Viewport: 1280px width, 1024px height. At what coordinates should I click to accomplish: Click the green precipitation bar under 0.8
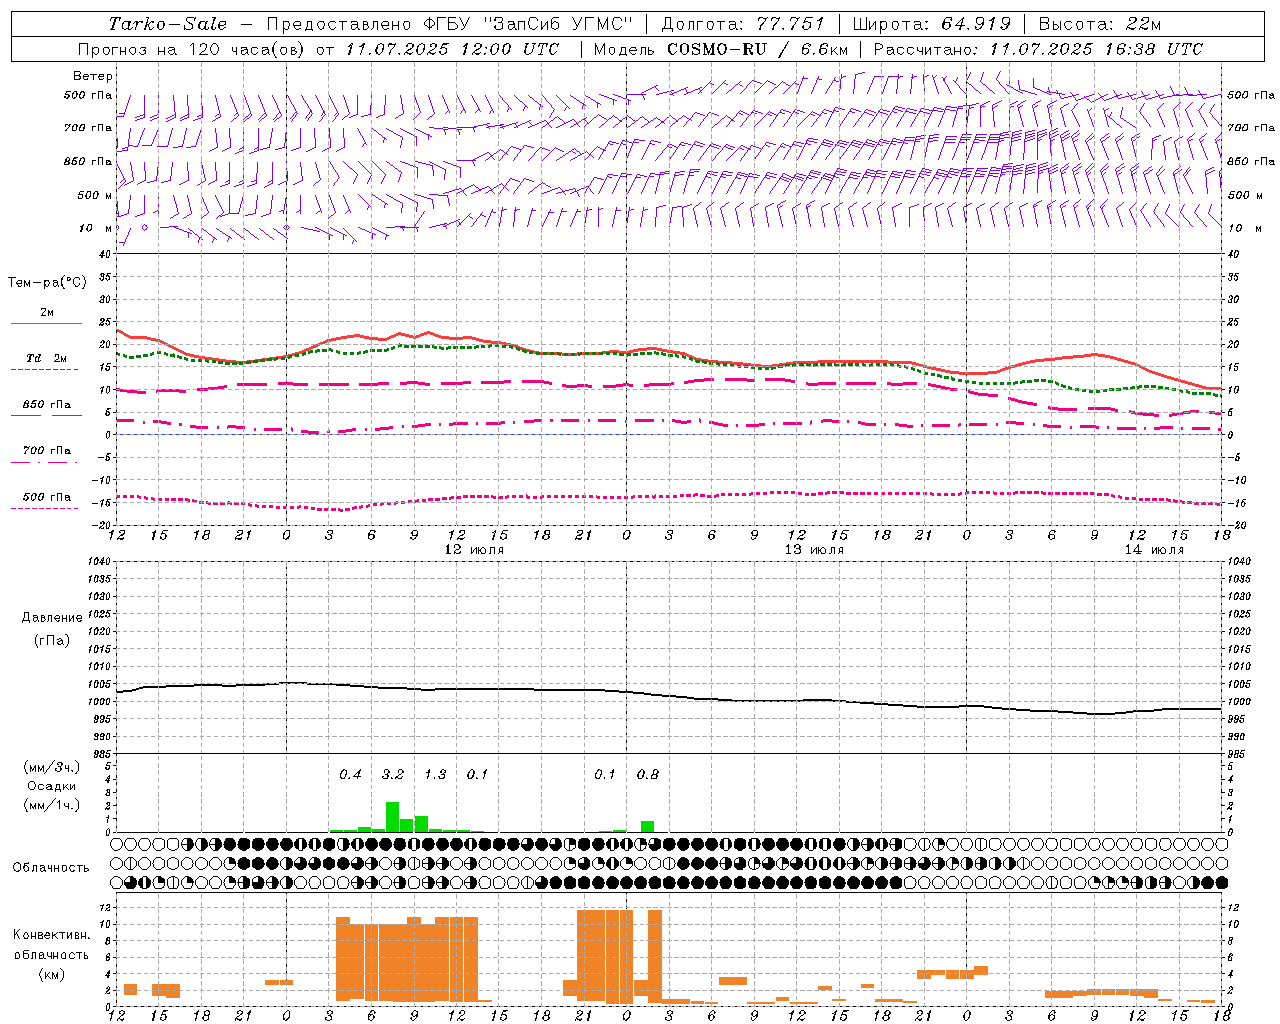pyautogui.click(x=648, y=827)
